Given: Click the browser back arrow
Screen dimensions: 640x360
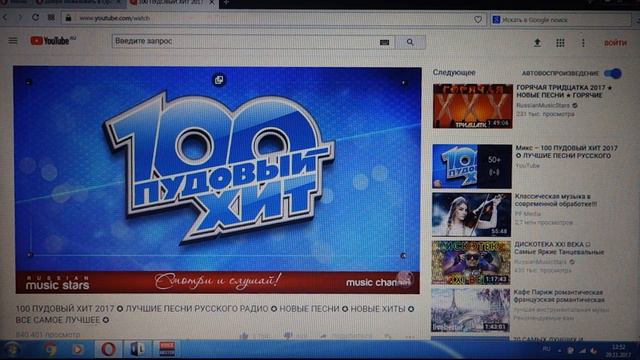Looking at the screenshot, I should coord(5,18).
